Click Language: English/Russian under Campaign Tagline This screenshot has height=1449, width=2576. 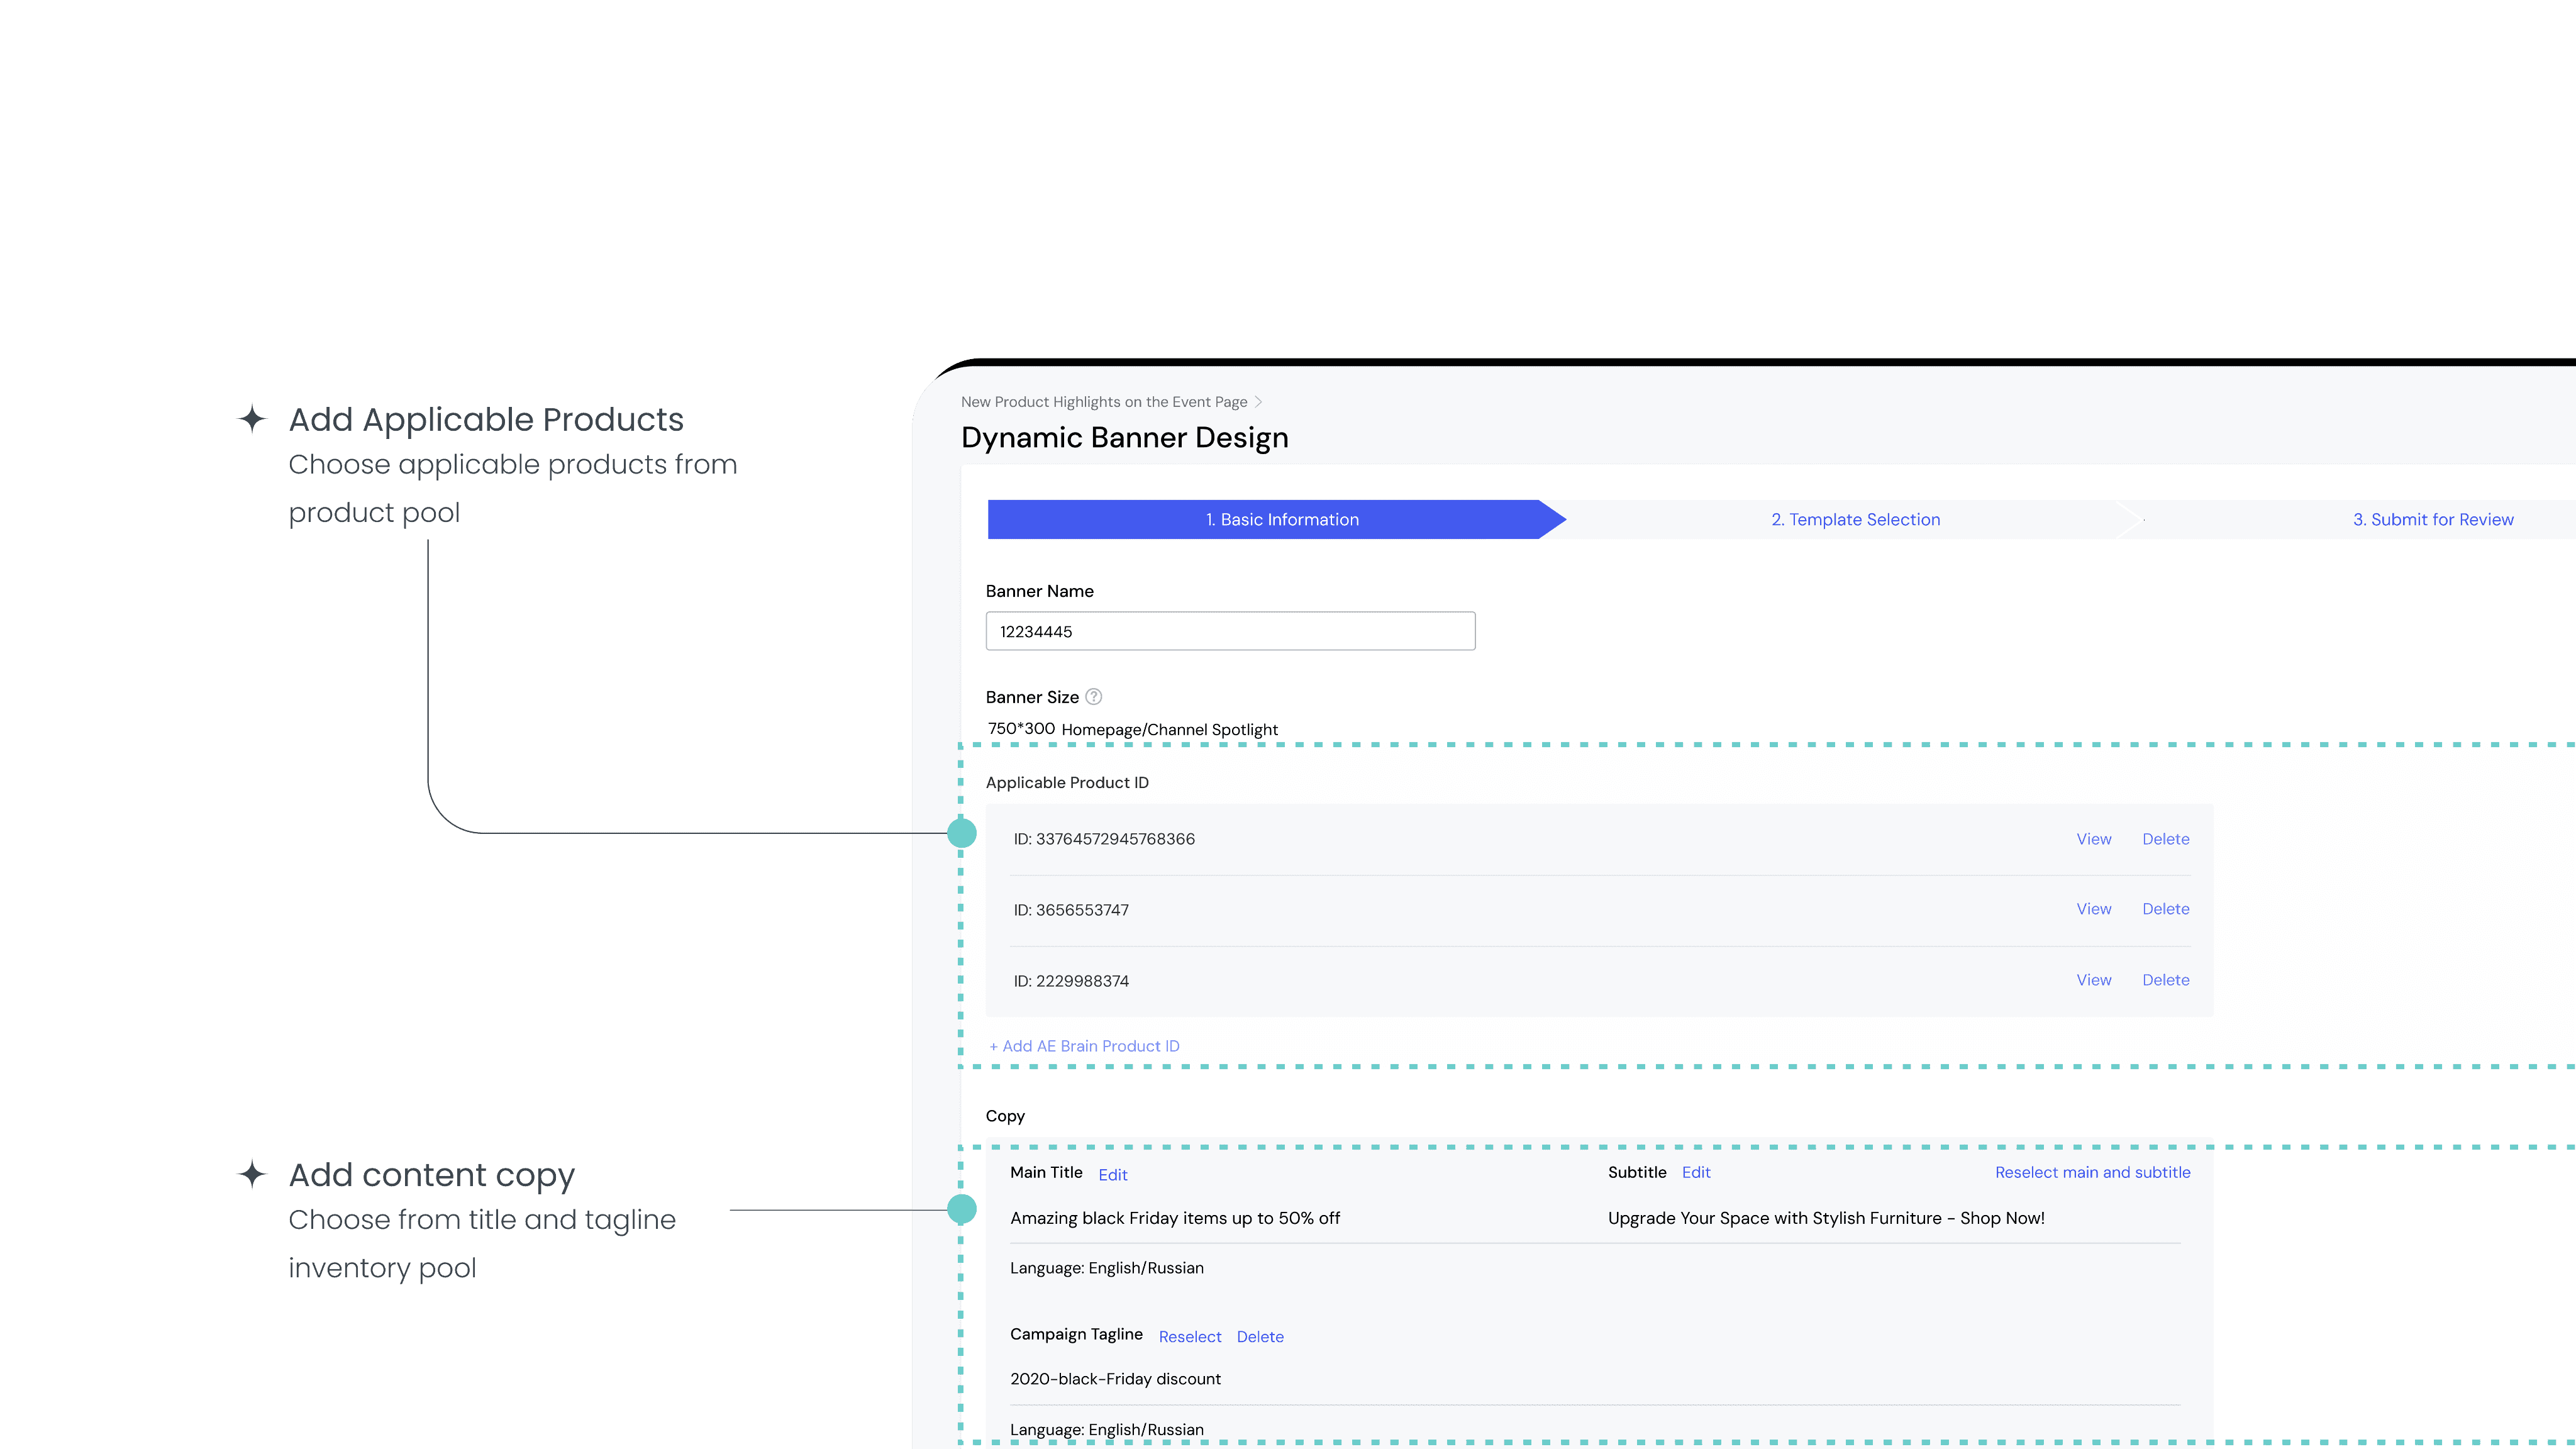click(1106, 1430)
